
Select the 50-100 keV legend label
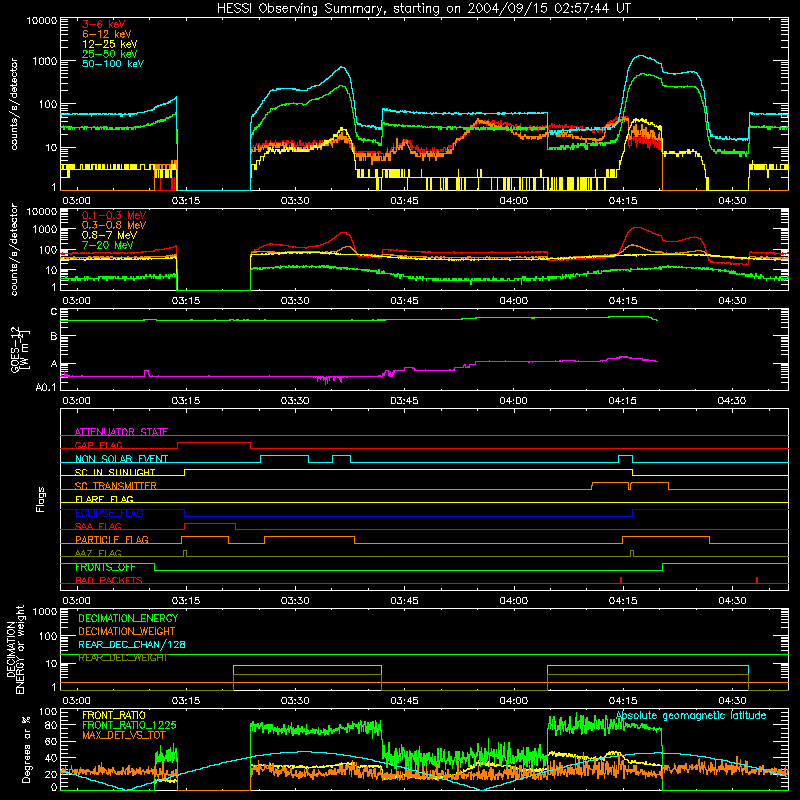[x=113, y=63]
